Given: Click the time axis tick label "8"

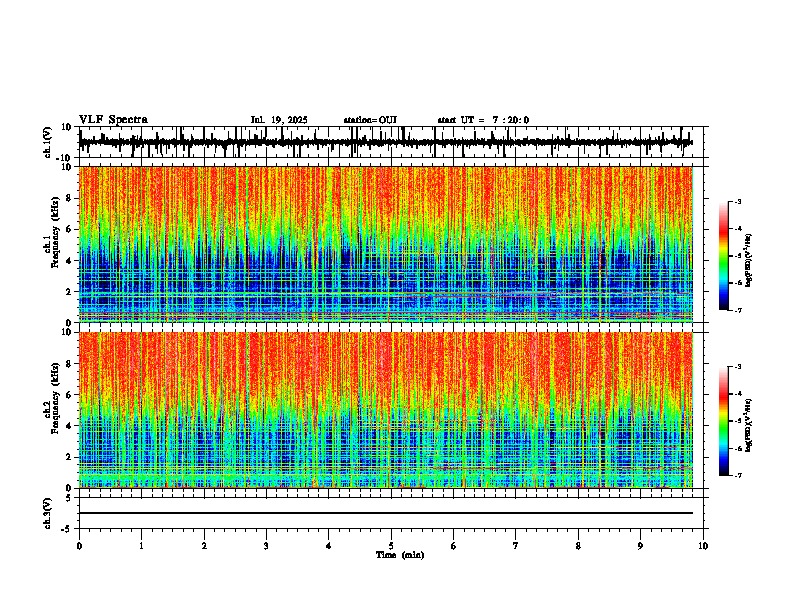Looking at the screenshot, I should point(578,546).
